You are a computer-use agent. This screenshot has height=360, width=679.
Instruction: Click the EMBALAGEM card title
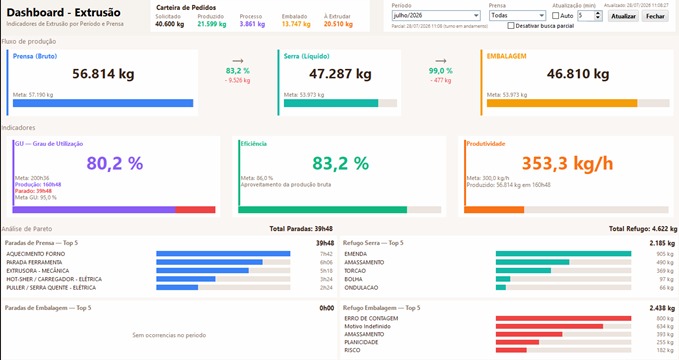click(507, 56)
